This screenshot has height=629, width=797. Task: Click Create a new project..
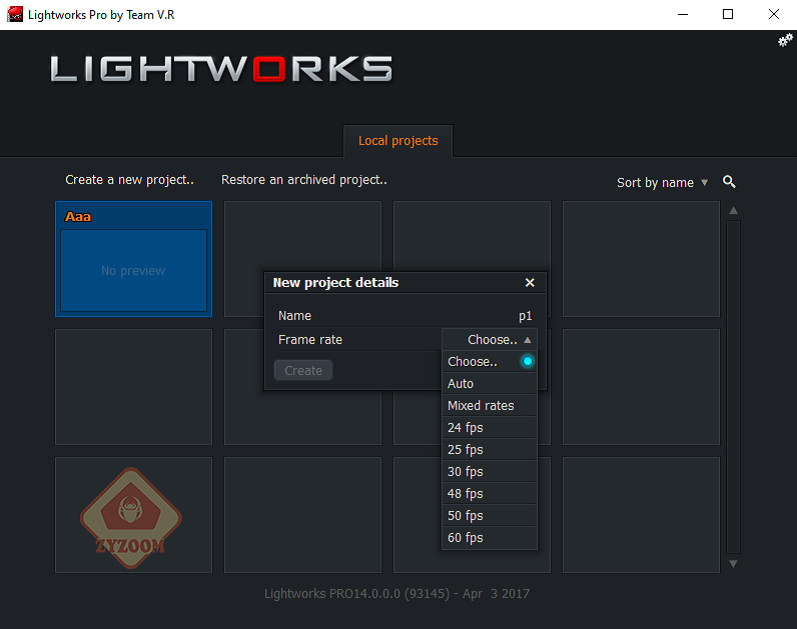pos(129,180)
